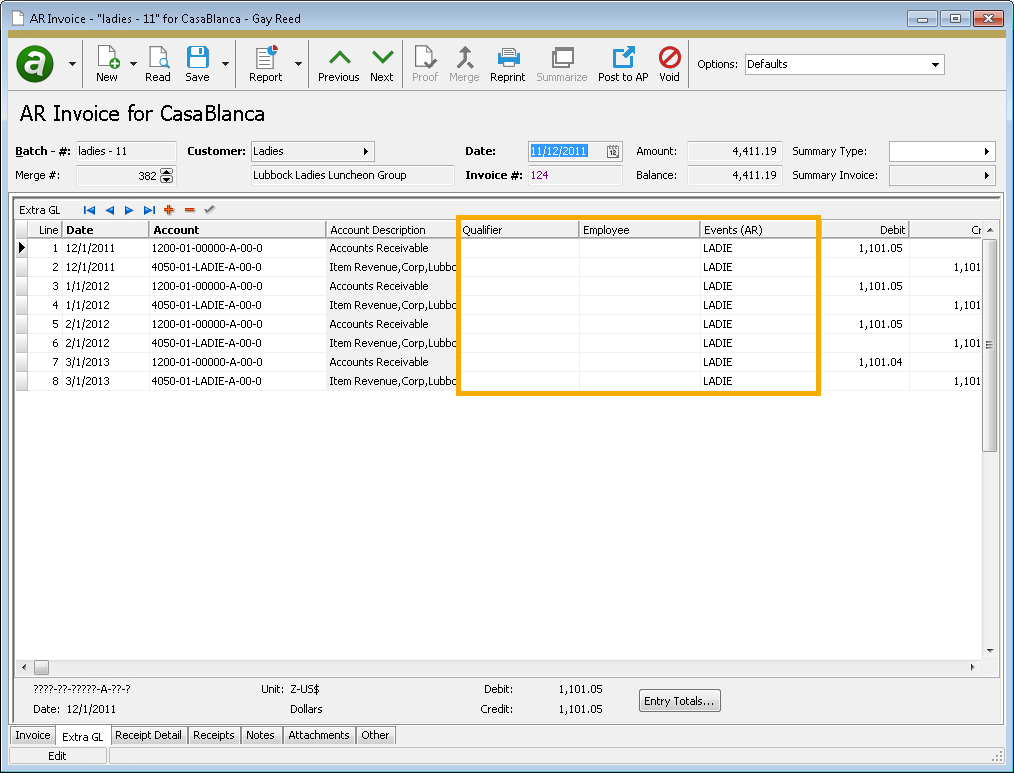Select the Void invoice icon

pos(670,62)
